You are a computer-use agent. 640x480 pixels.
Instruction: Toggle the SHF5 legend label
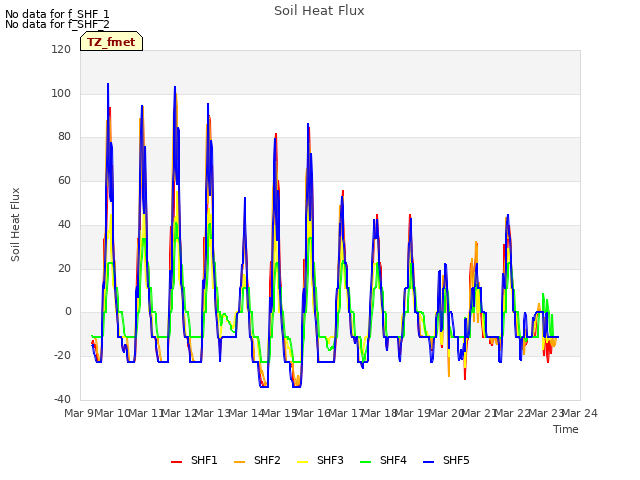coord(456,460)
